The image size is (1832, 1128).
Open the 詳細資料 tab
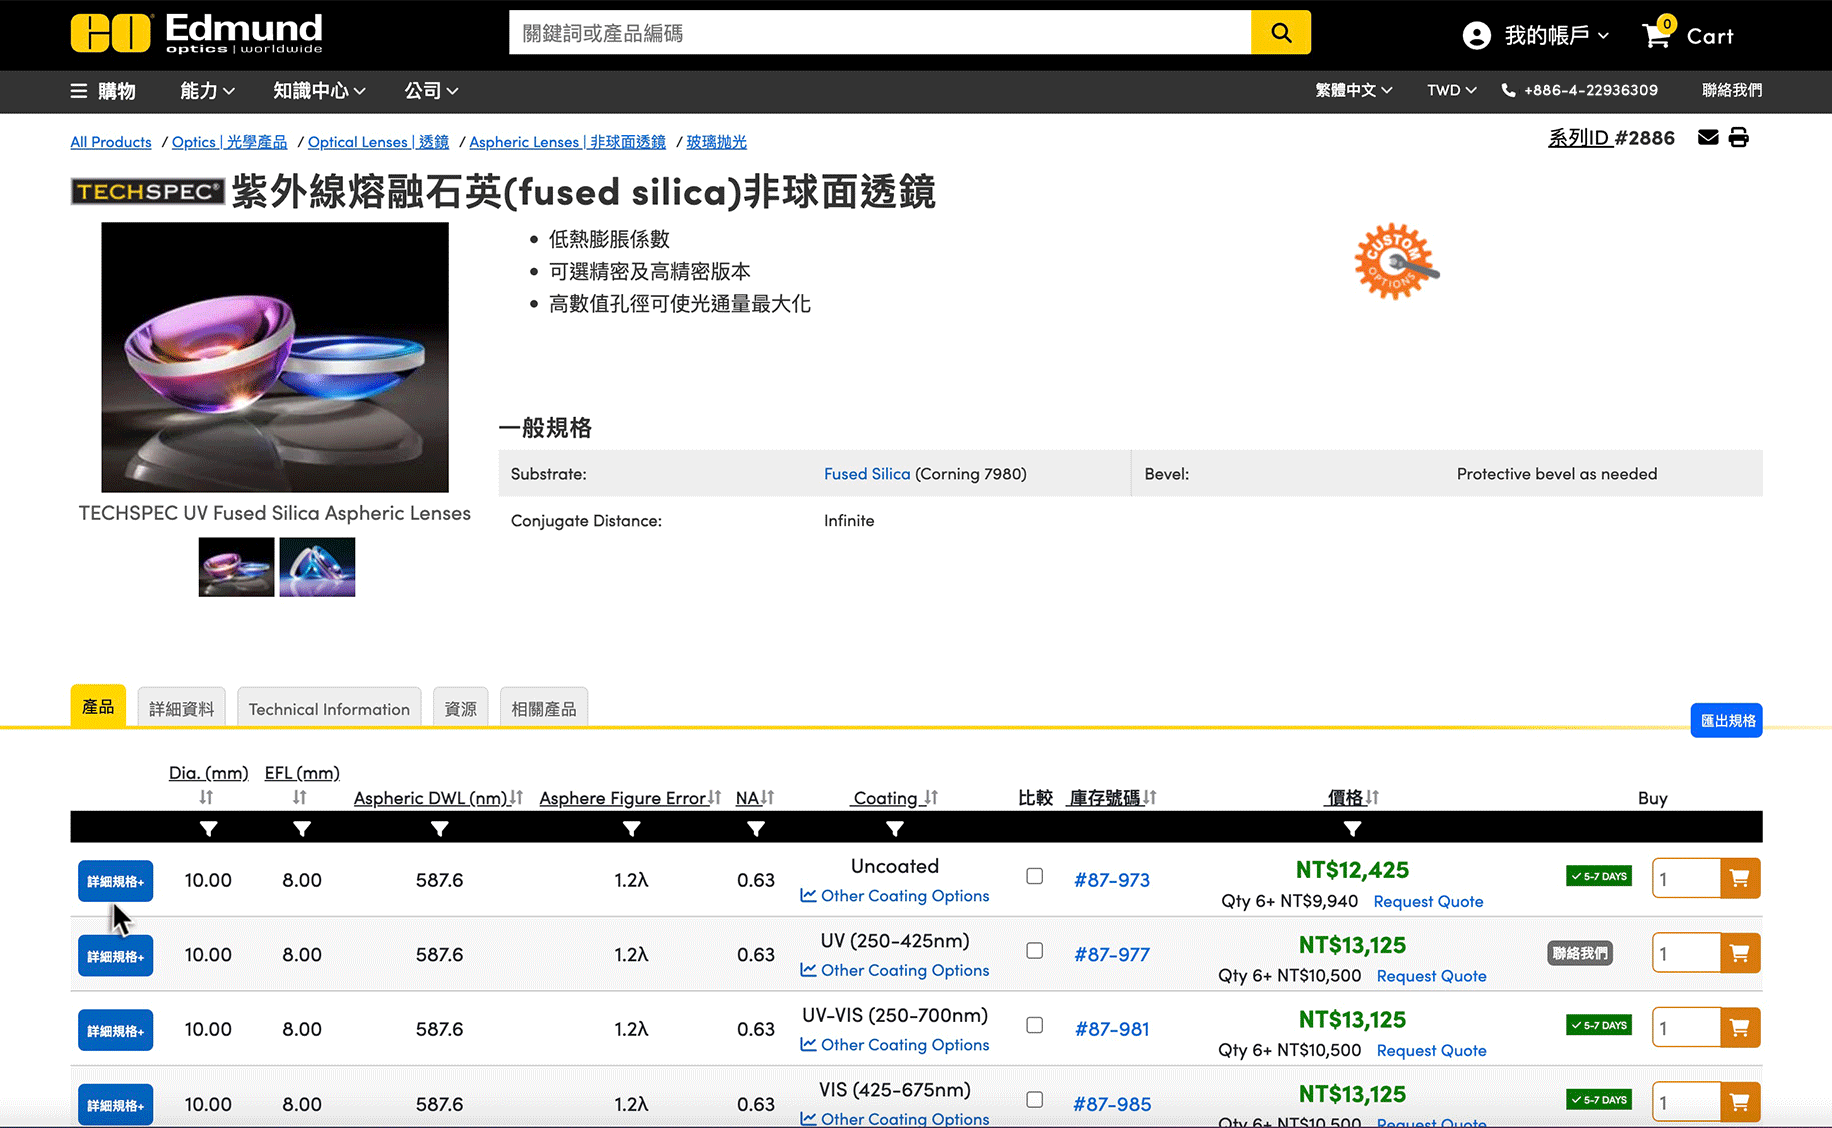(x=181, y=709)
